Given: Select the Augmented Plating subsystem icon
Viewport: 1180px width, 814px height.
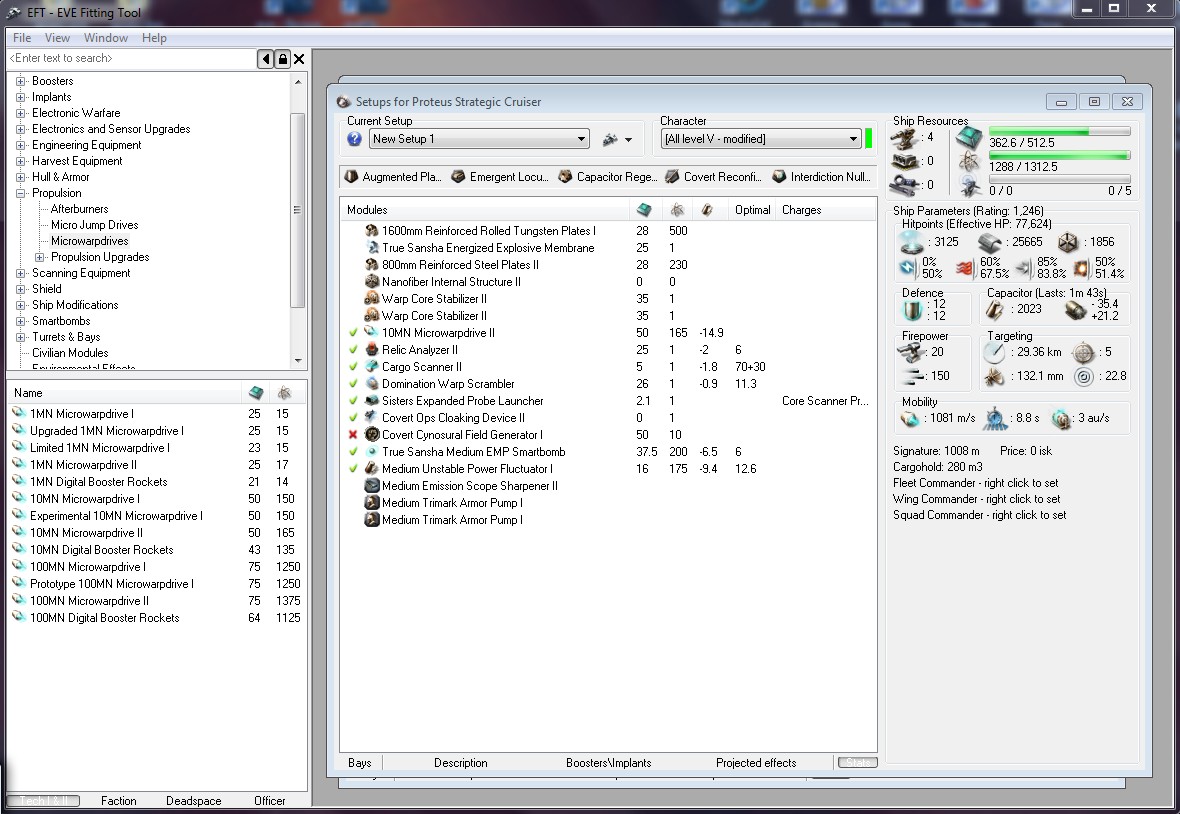Looking at the screenshot, I should 351,177.
